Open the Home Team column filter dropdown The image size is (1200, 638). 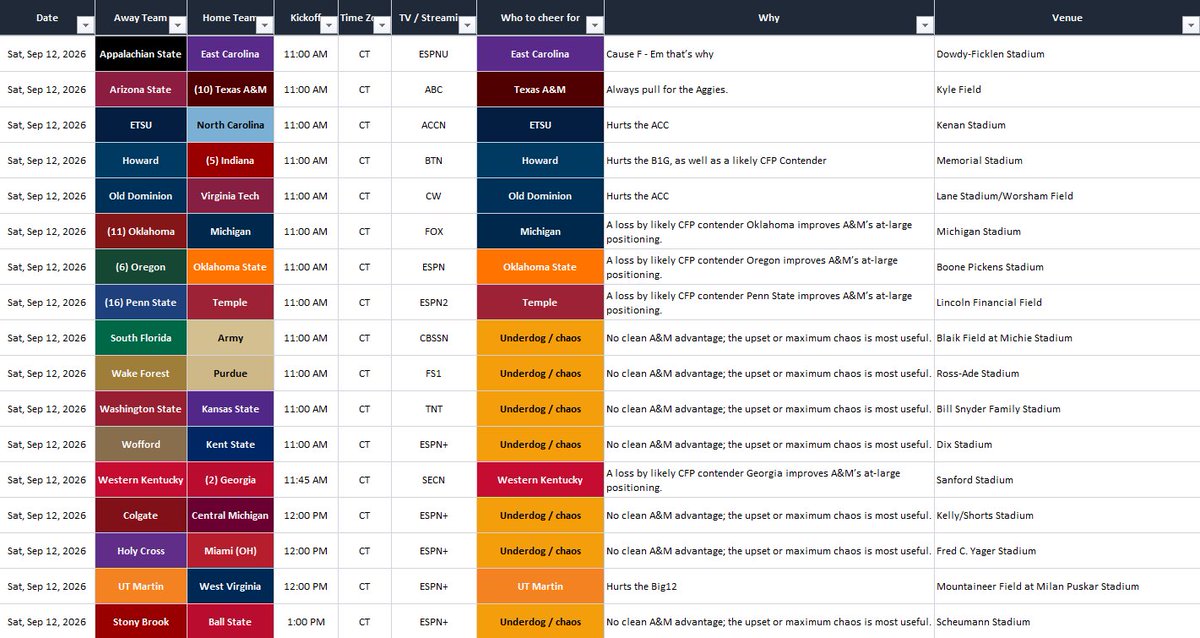click(264, 26)
